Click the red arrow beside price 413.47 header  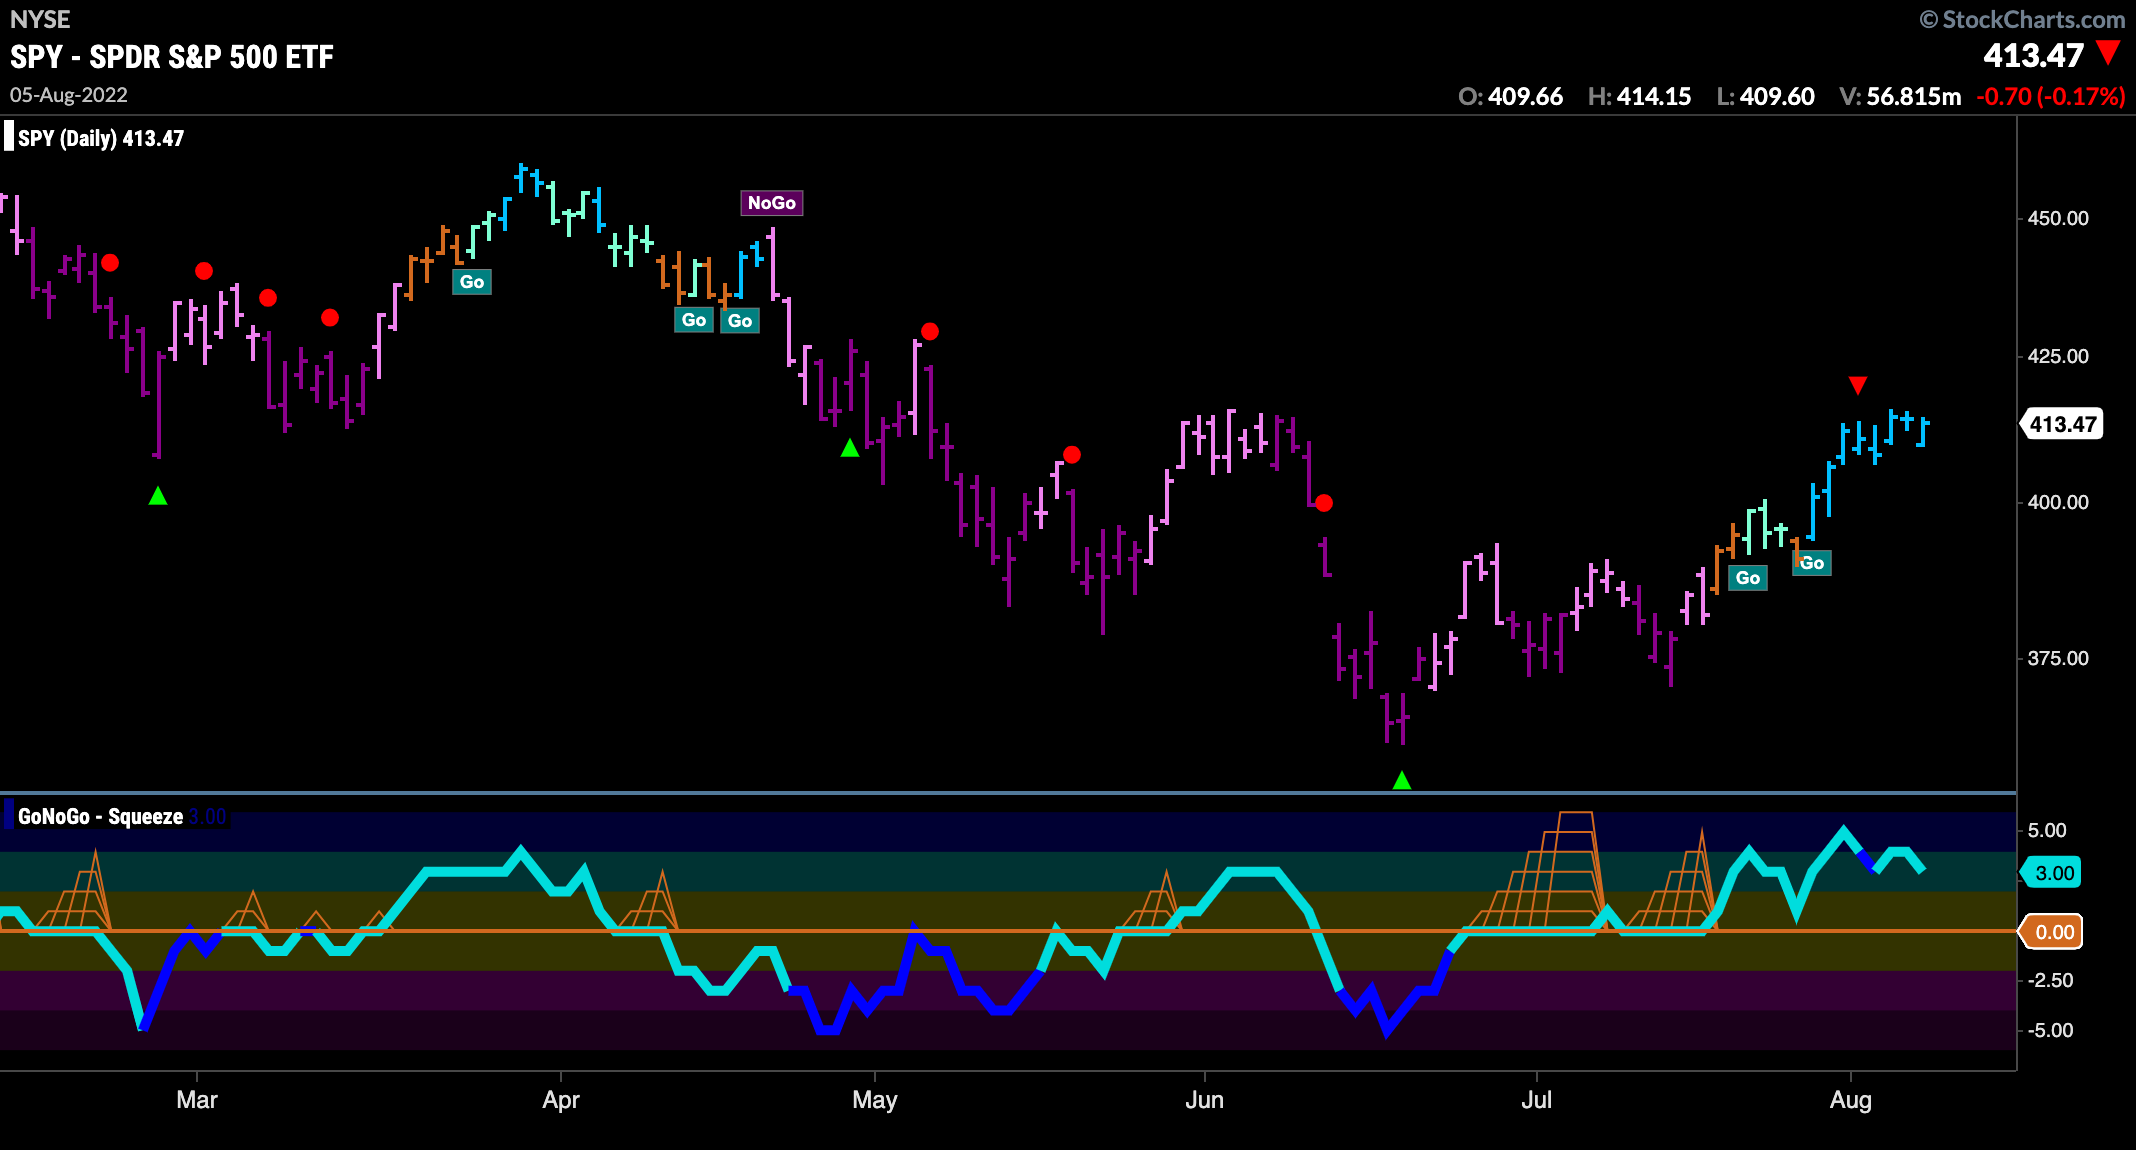(2109, 52)
